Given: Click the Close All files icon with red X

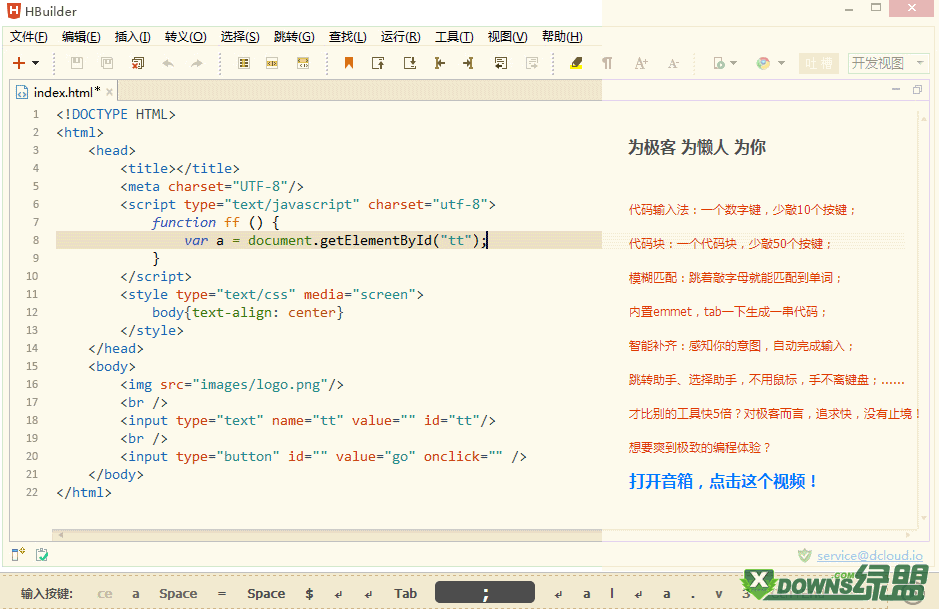Looking at the screenshot, I should [138, 63].
